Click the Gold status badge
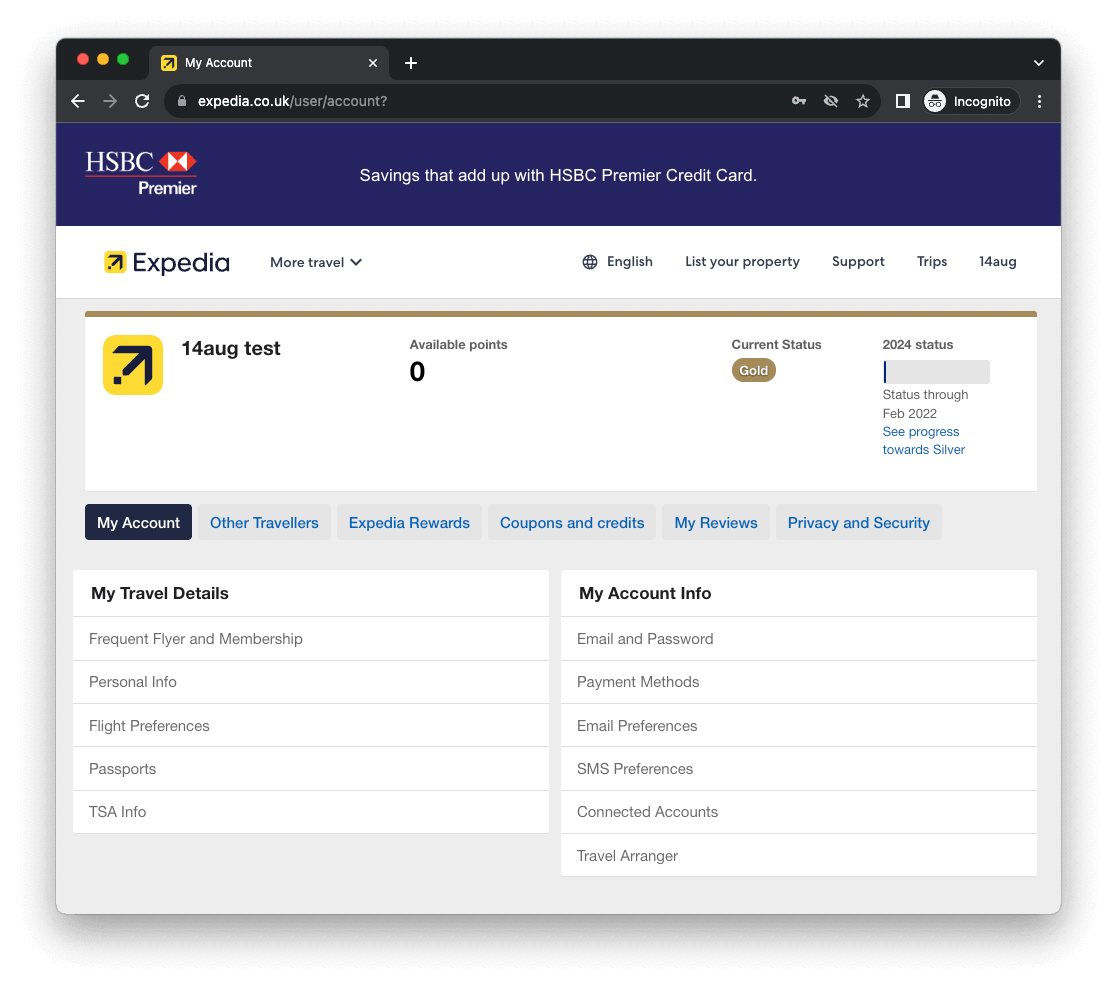Viewport: 1117px width, 988px height. (754, 370)
